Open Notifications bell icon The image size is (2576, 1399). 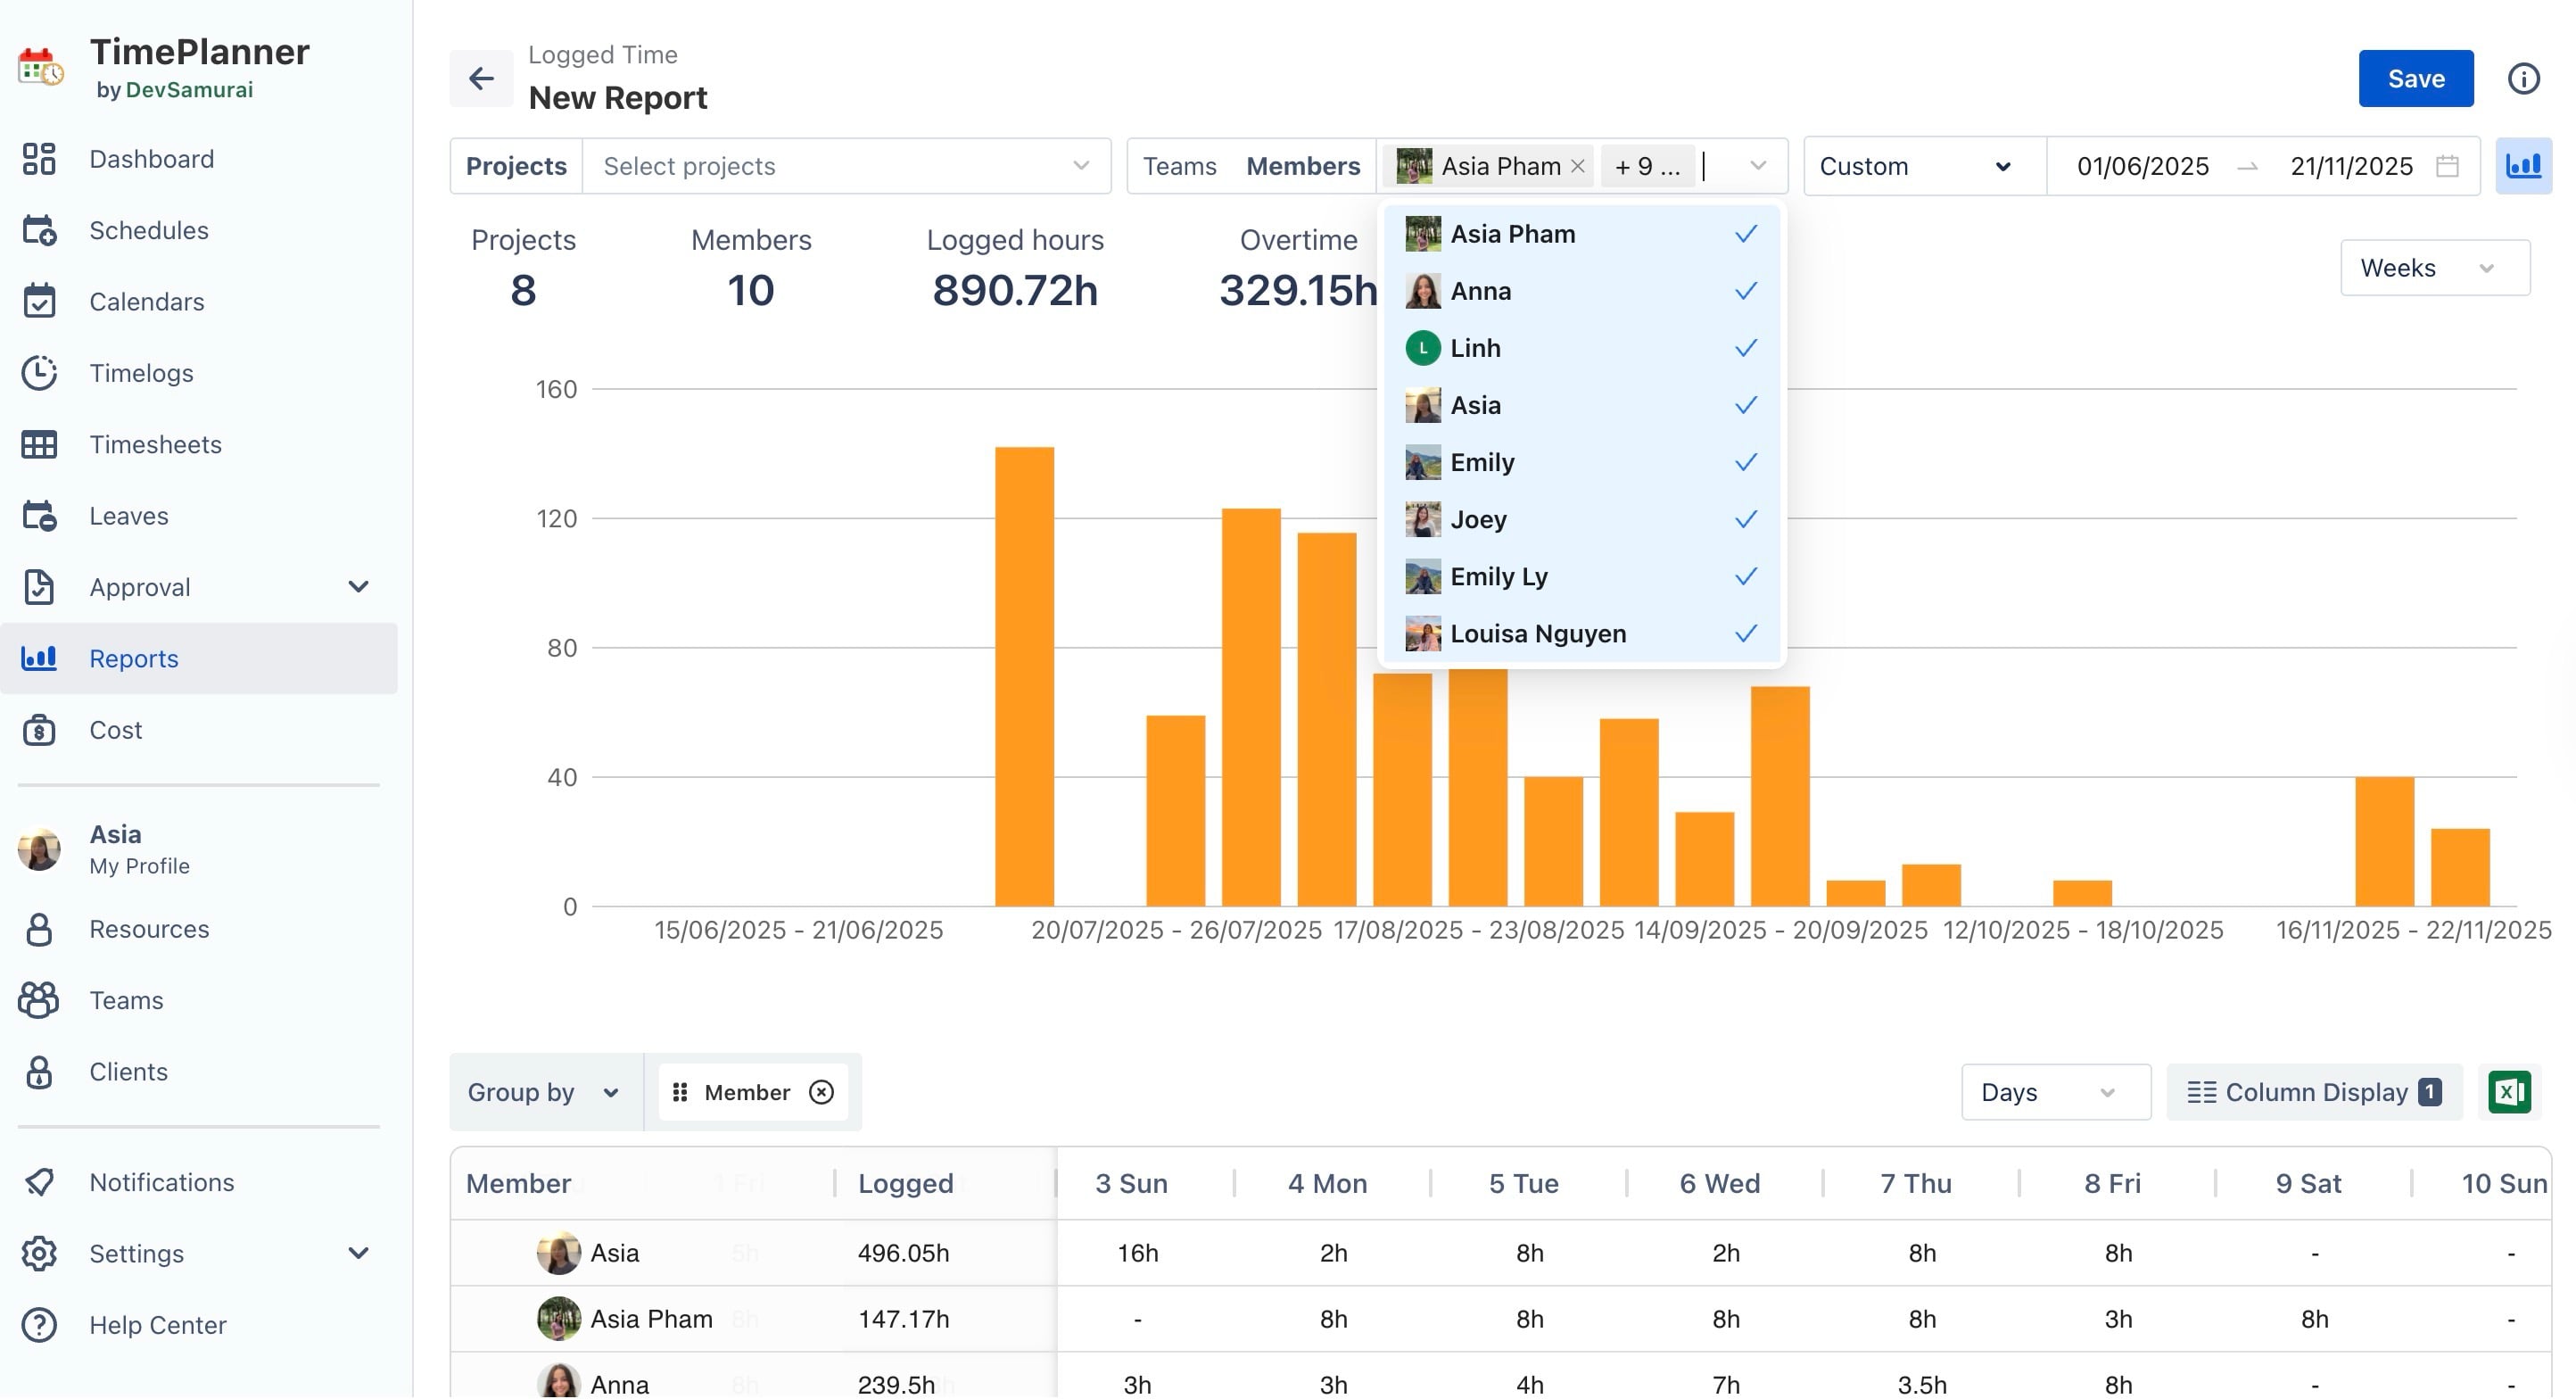(39, 1182)
